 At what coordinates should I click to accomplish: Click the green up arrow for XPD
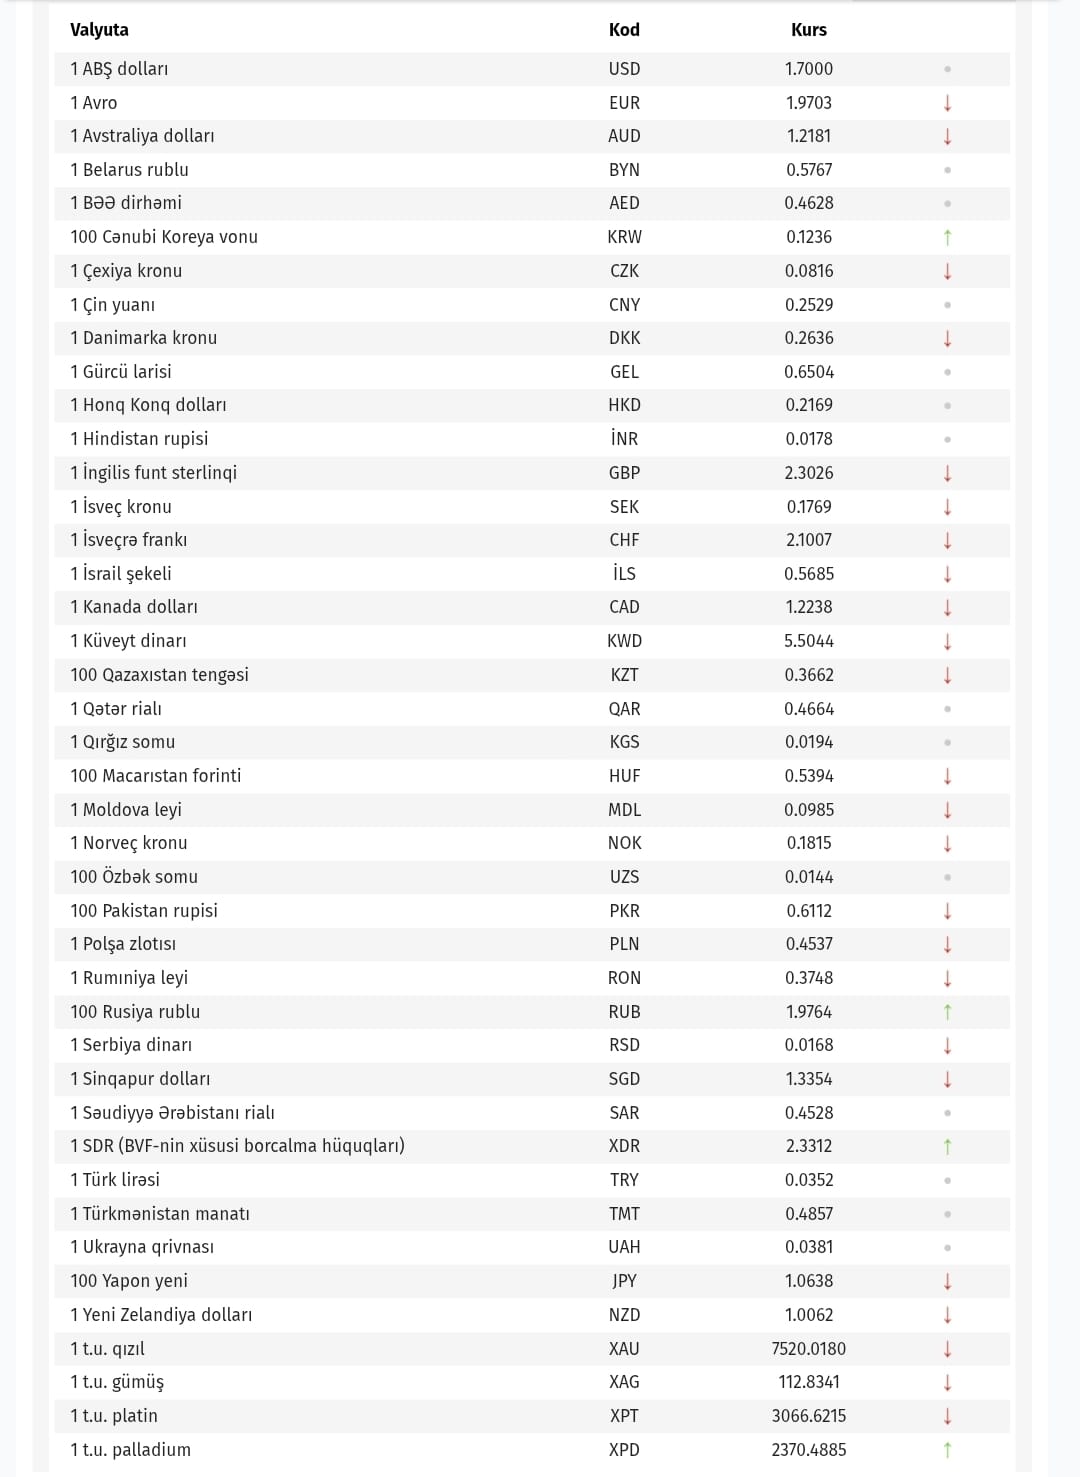[x=947, y=1450]
